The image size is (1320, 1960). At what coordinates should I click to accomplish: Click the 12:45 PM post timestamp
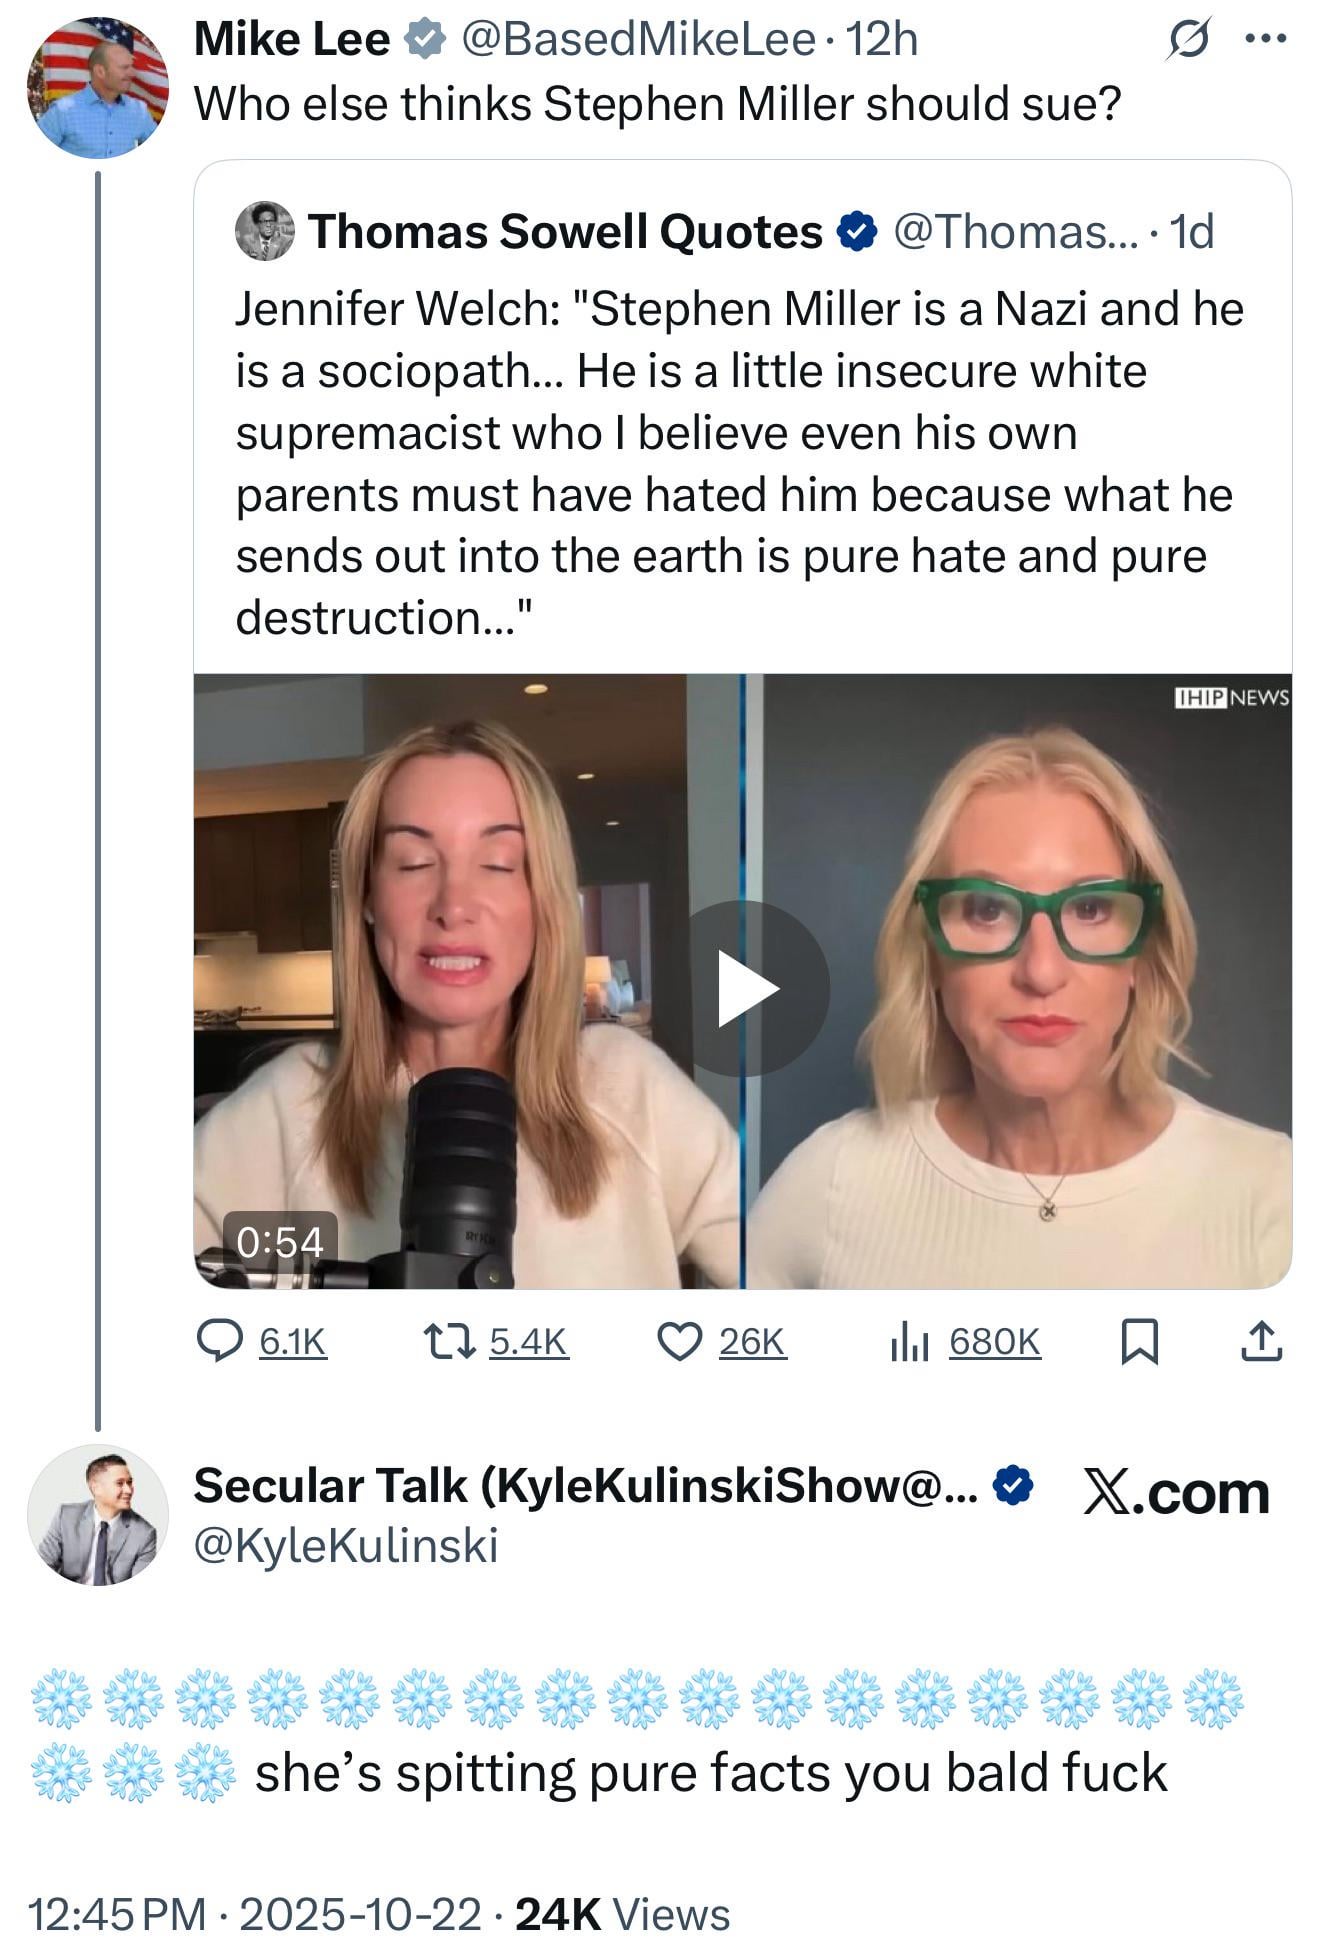(116, 1914)
